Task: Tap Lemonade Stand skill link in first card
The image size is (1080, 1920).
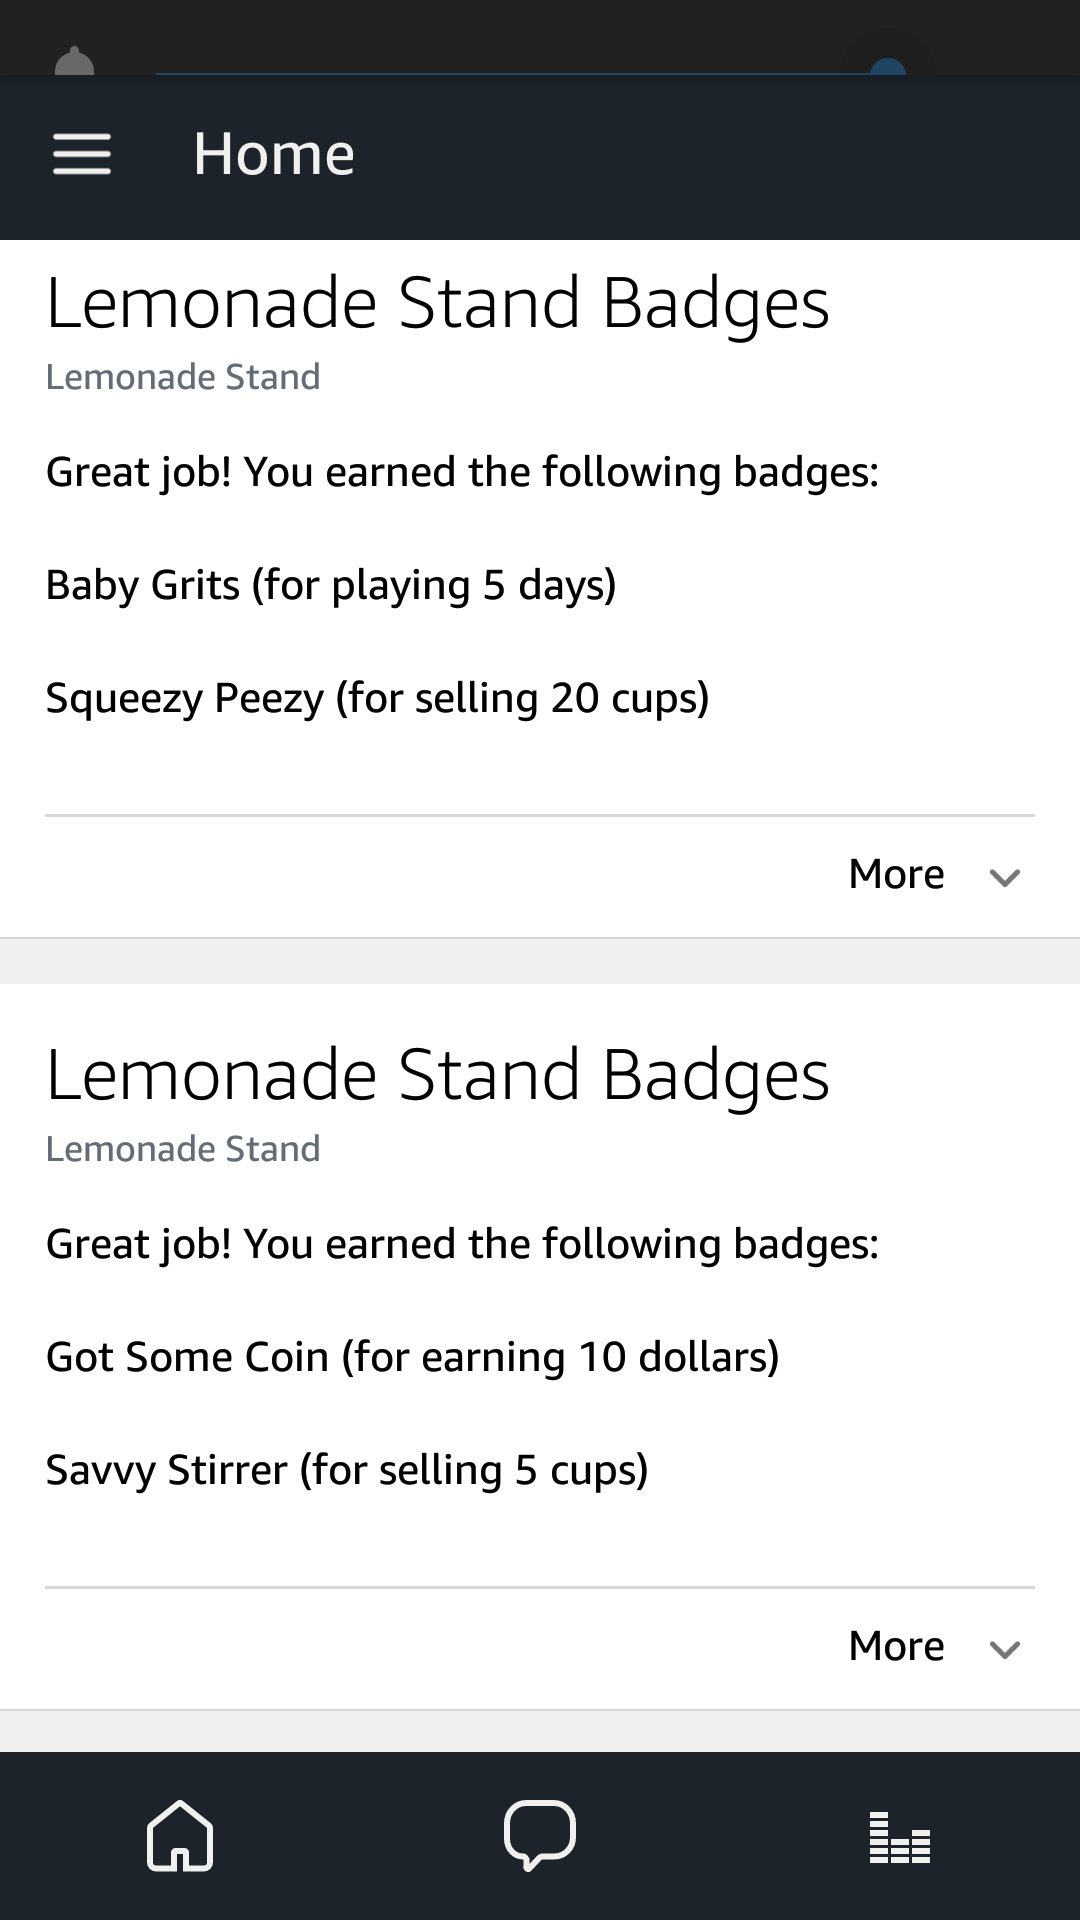Action: (x=183, y=378)
